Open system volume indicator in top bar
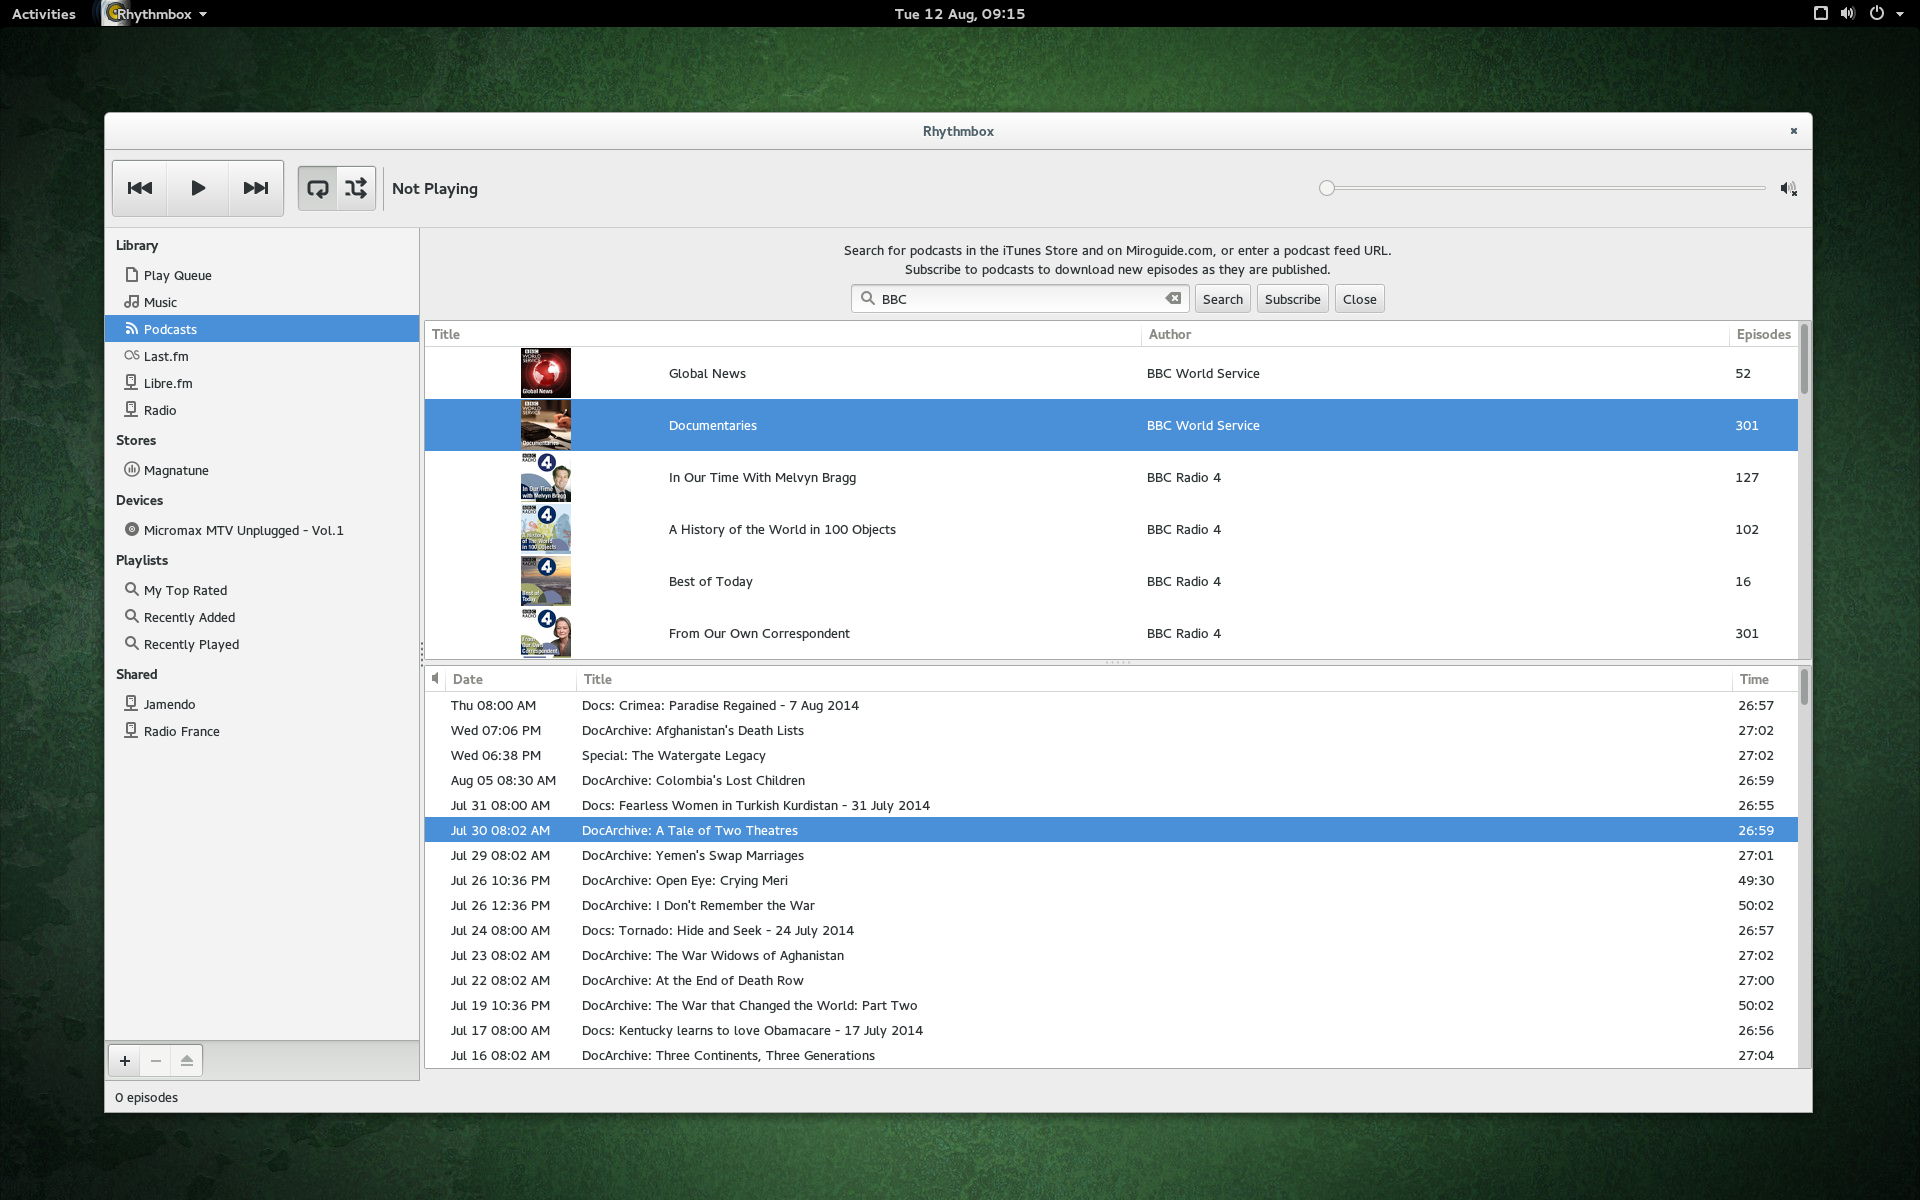This screenshot has height=1200, width=1920. pos(1847,14)
